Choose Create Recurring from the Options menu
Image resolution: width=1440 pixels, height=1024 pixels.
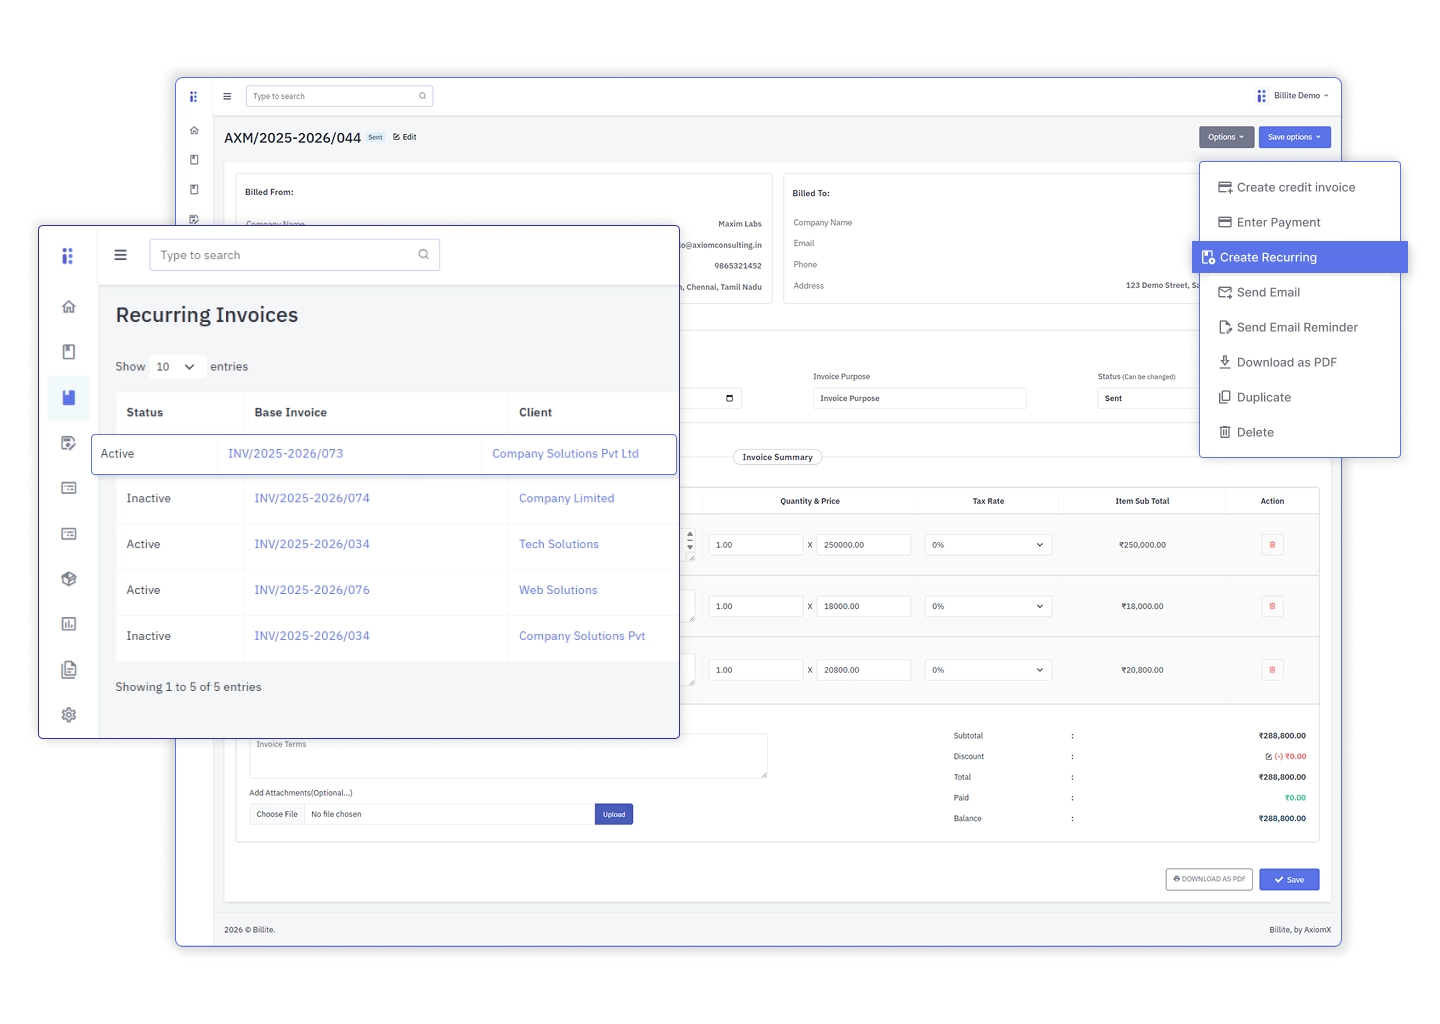[1267, 257]
